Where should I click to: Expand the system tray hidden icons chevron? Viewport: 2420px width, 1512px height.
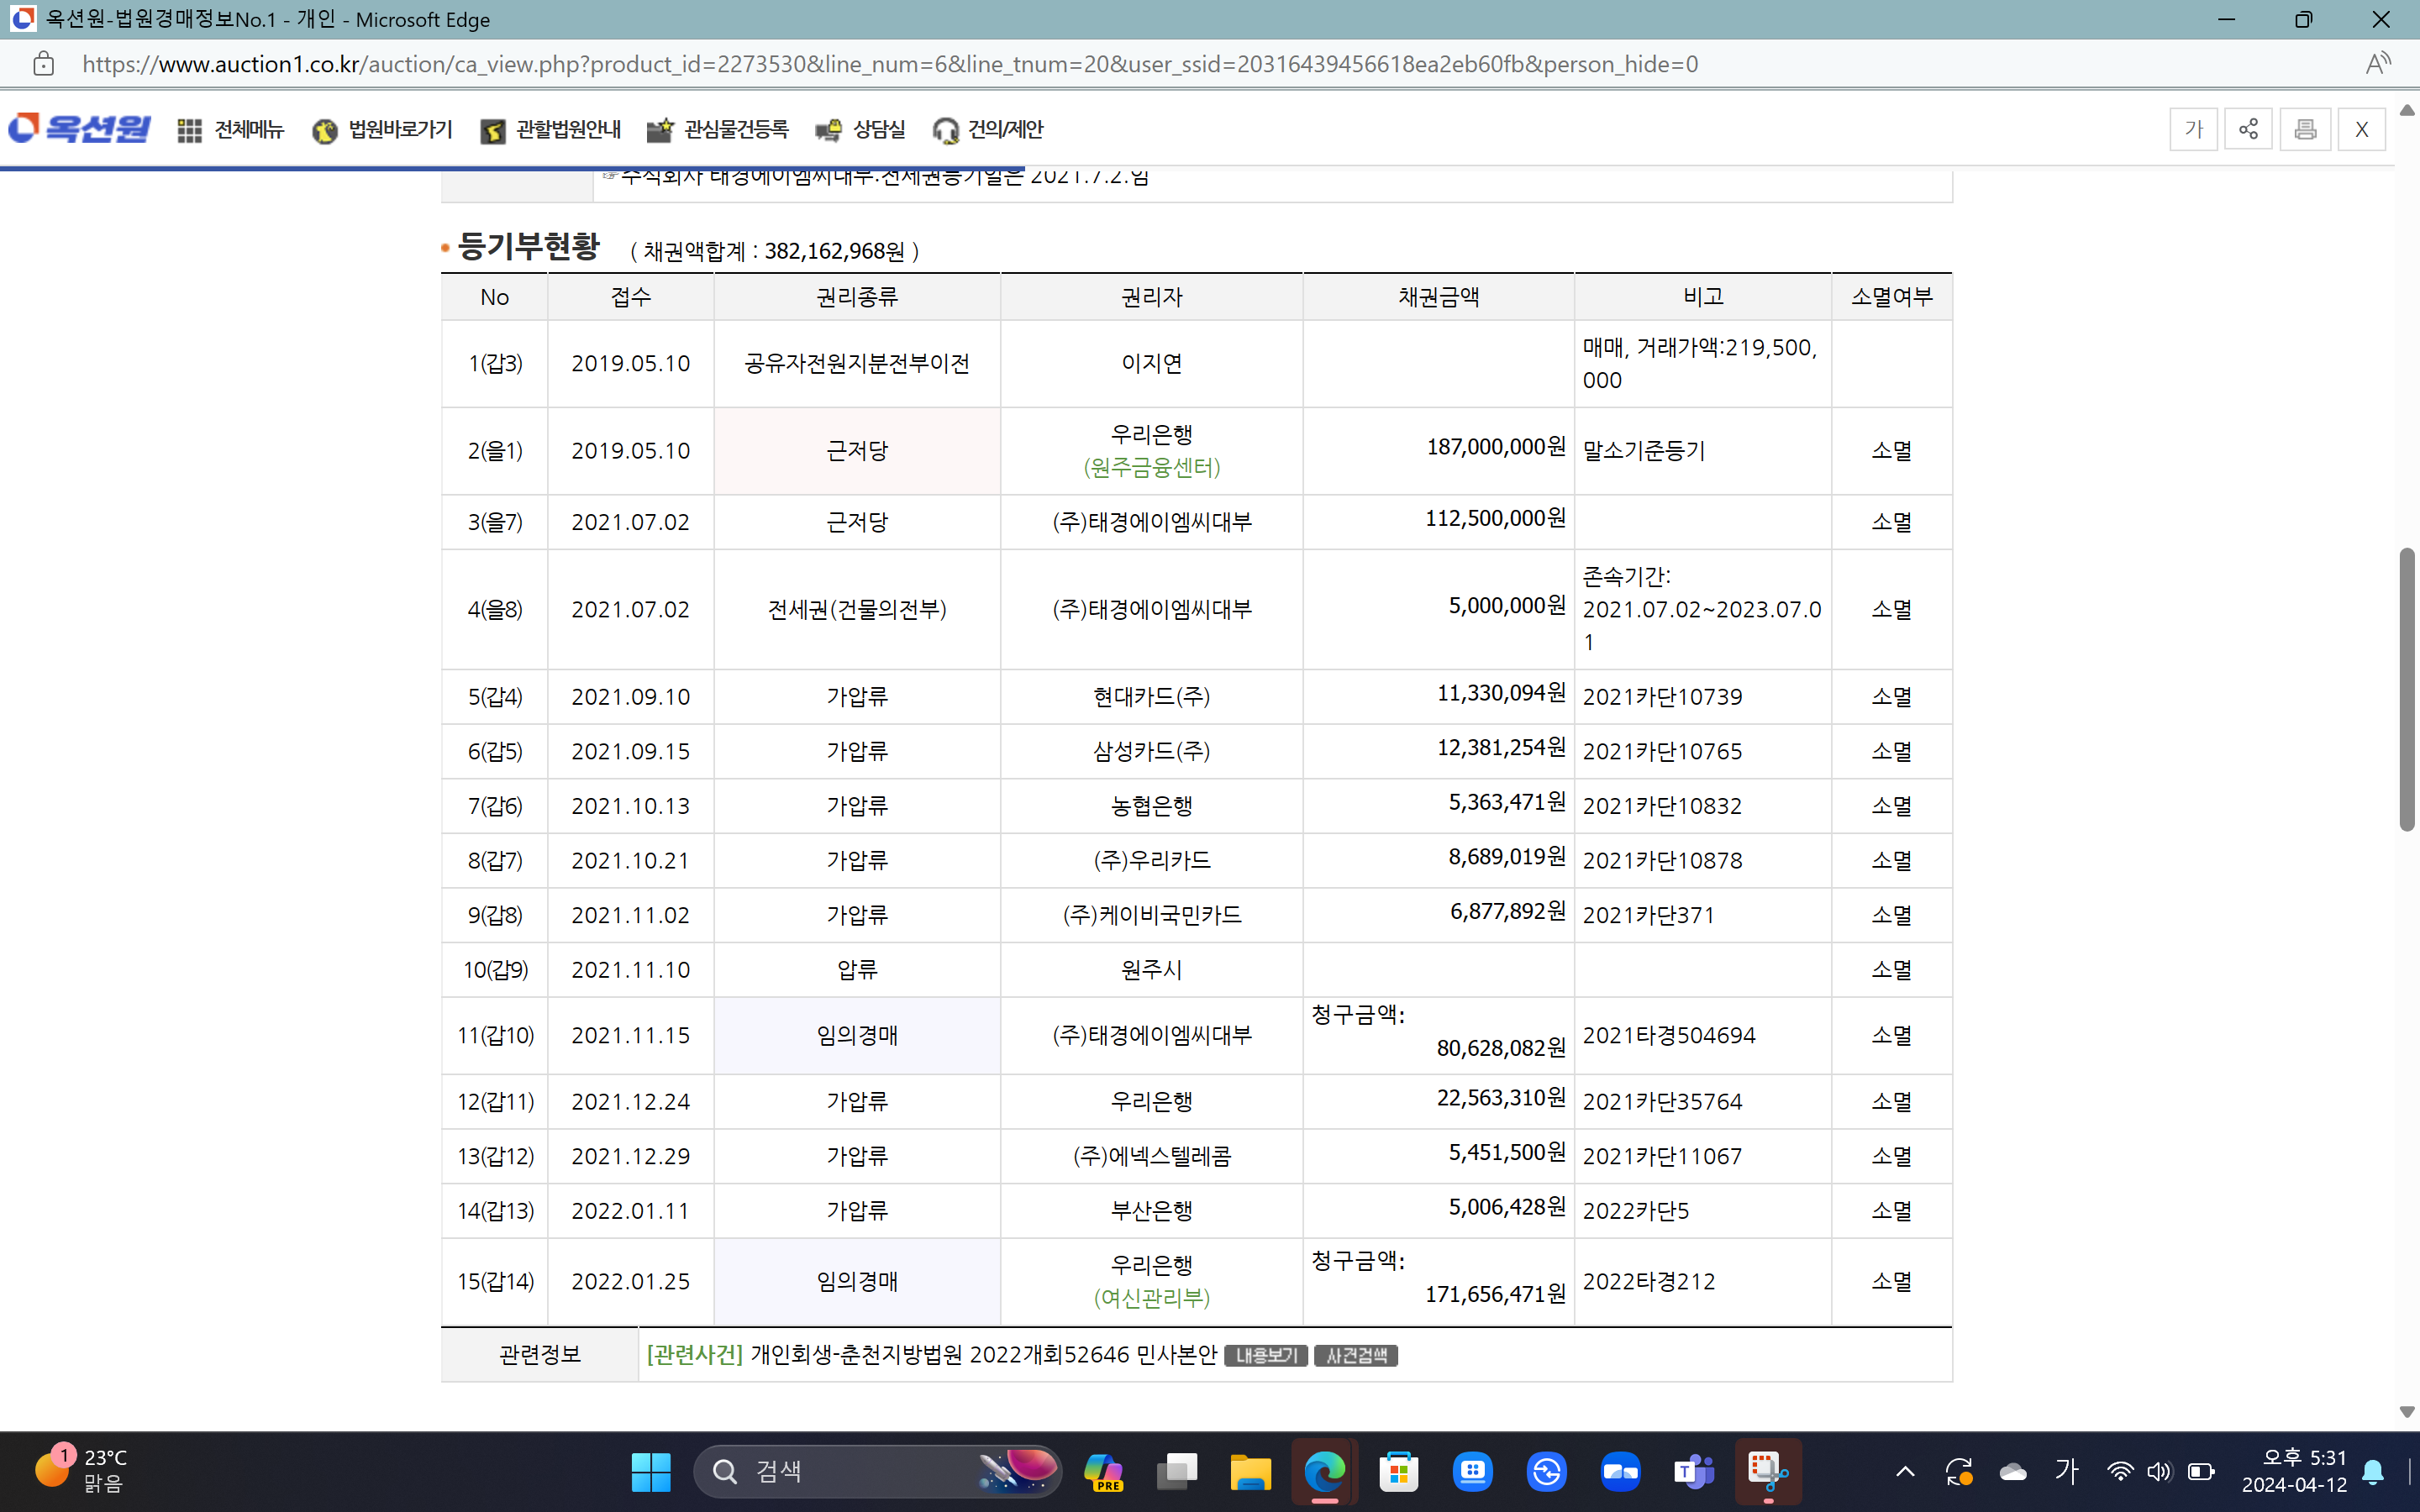pyautogui.click(x=1905, y=1471)
